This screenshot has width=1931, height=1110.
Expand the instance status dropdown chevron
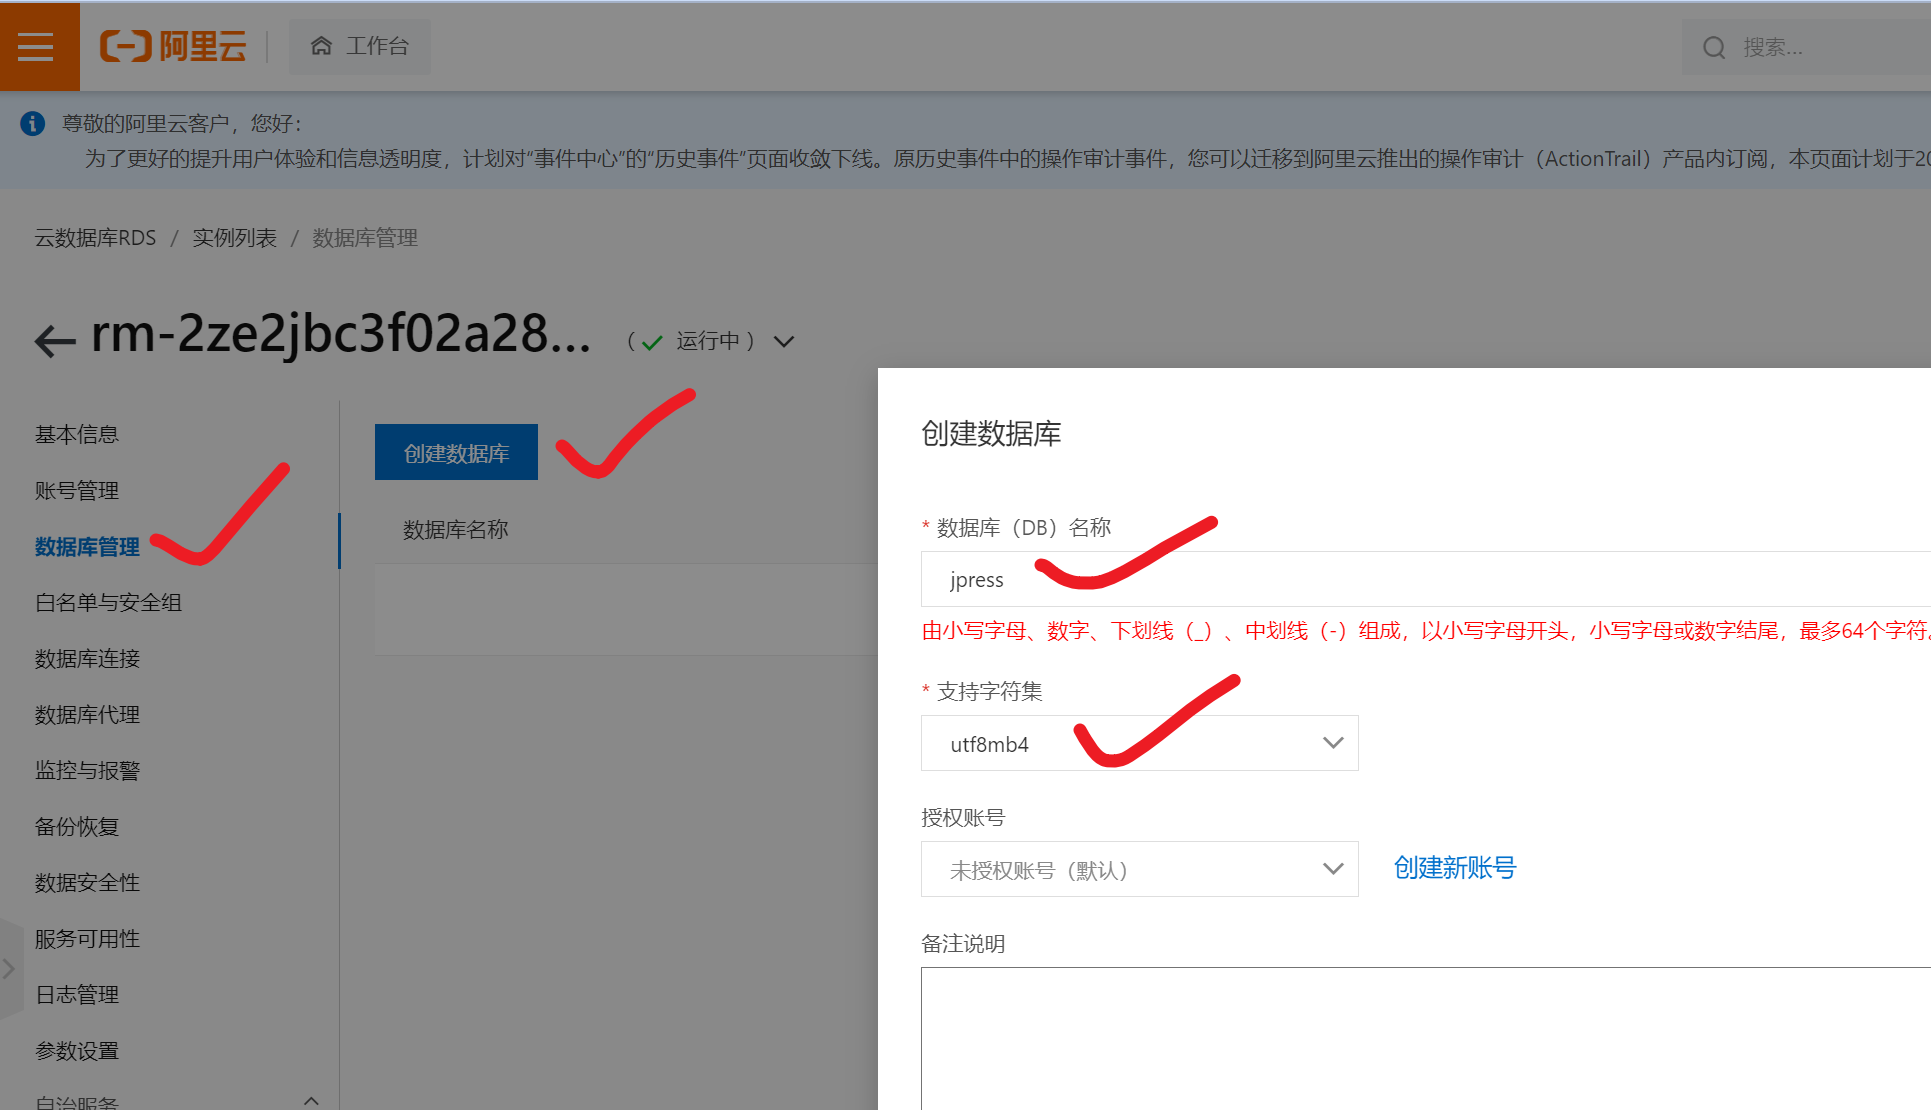(784, 341)
